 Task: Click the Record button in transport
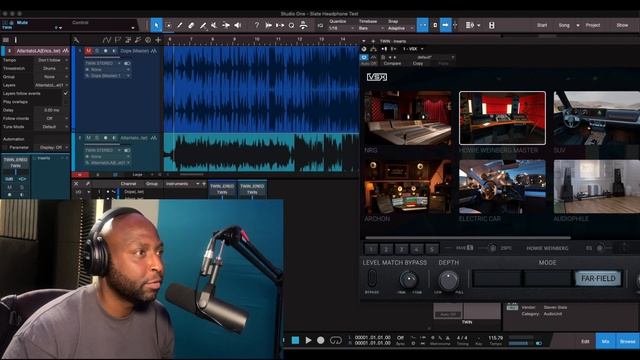321,340
